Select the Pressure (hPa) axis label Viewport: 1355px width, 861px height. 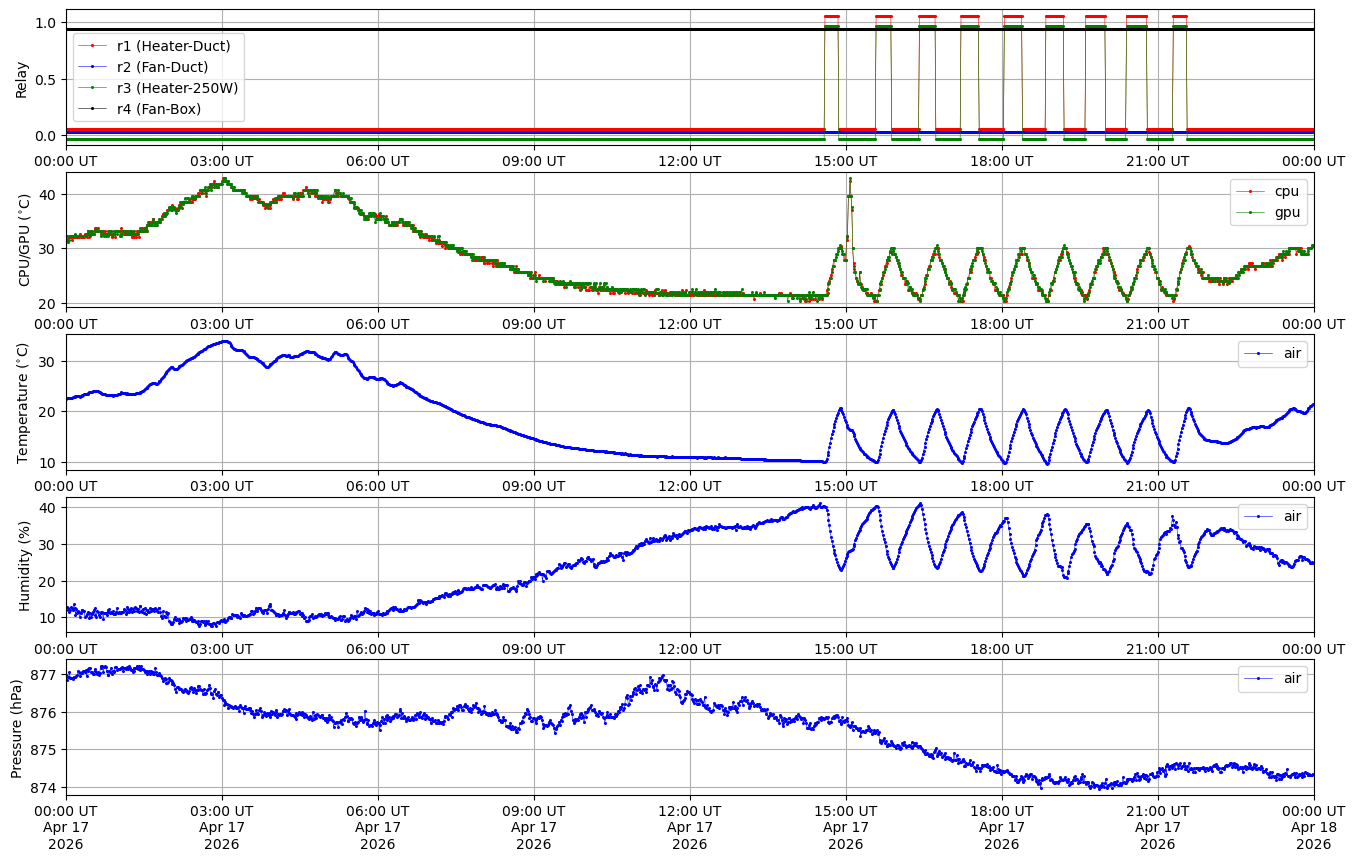click(x=17, y=727)
